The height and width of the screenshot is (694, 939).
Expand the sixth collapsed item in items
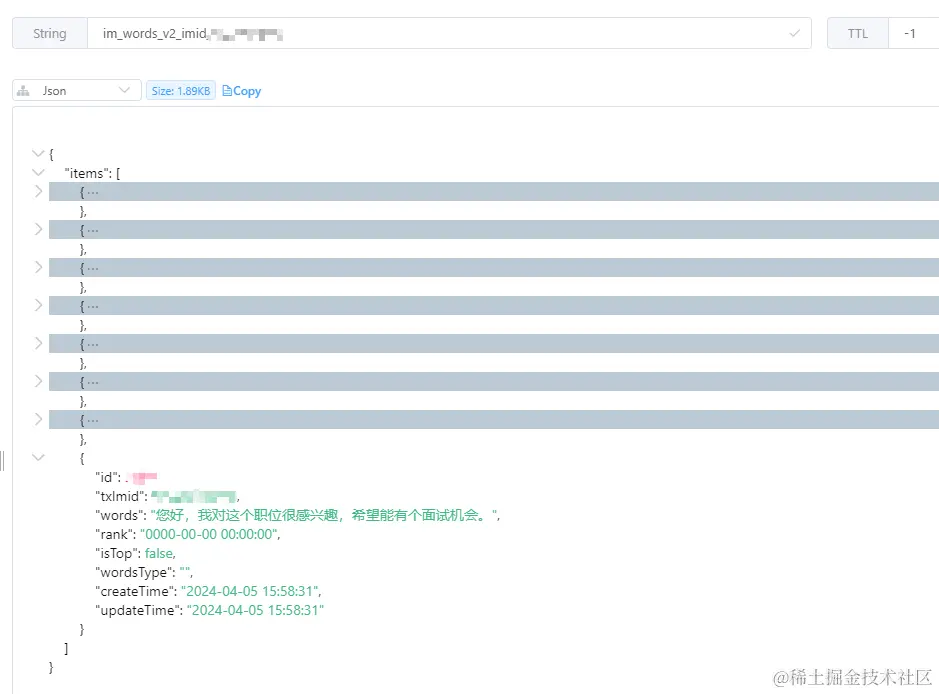(38, 381)
